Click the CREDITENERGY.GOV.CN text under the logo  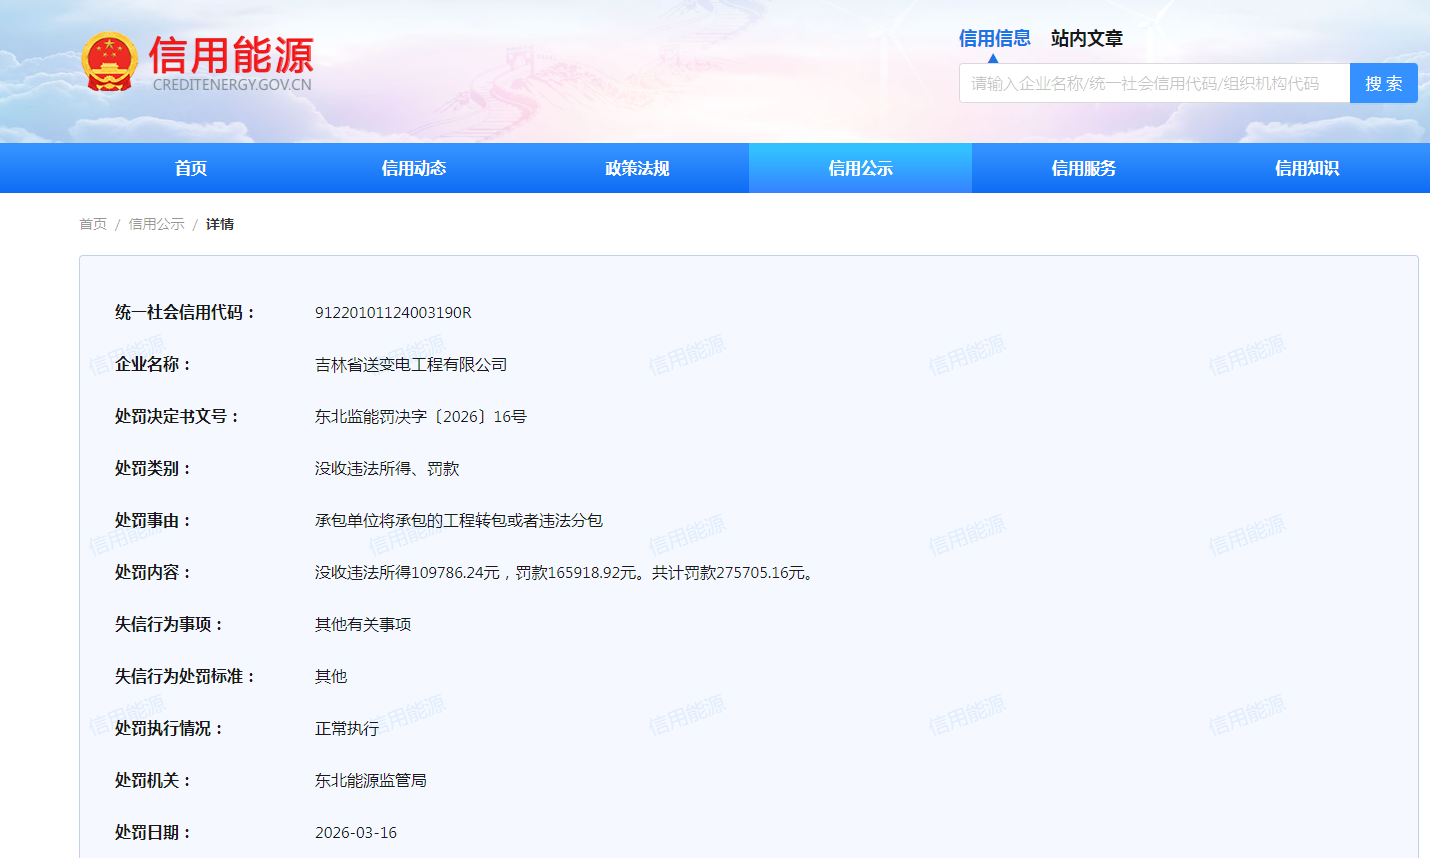[x=232, y=85]
